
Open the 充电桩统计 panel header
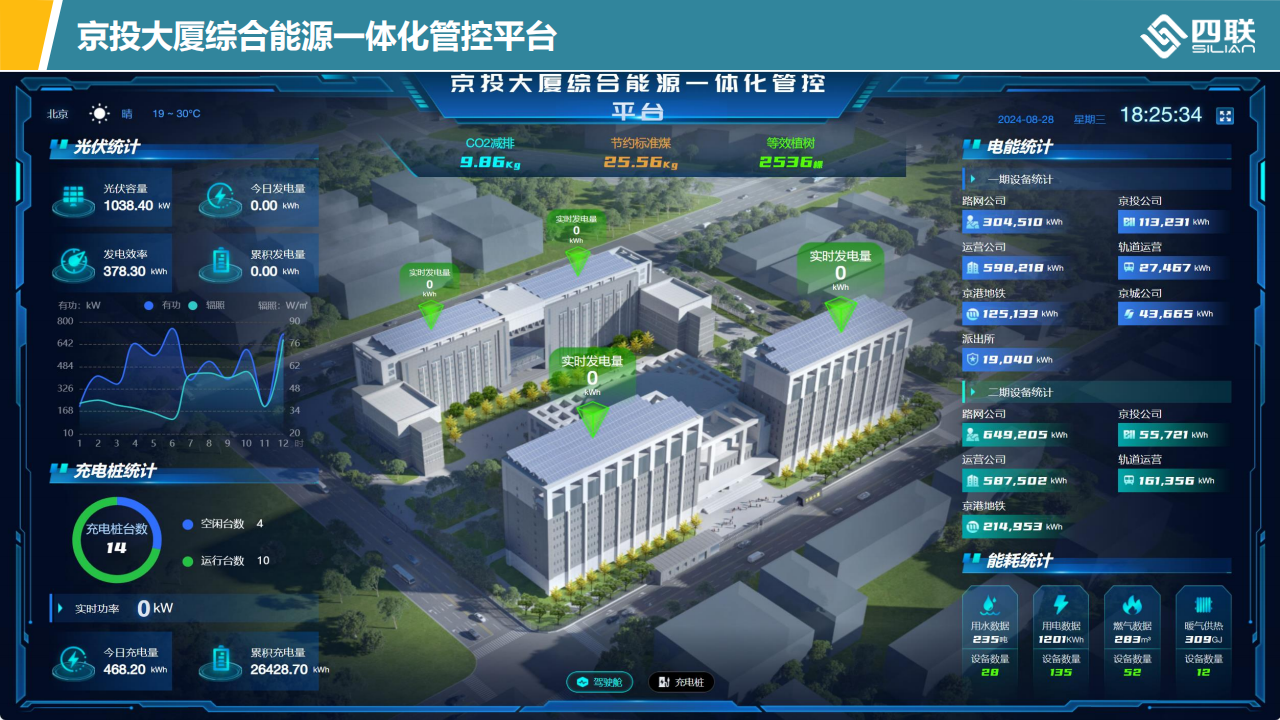pos(184,471)
